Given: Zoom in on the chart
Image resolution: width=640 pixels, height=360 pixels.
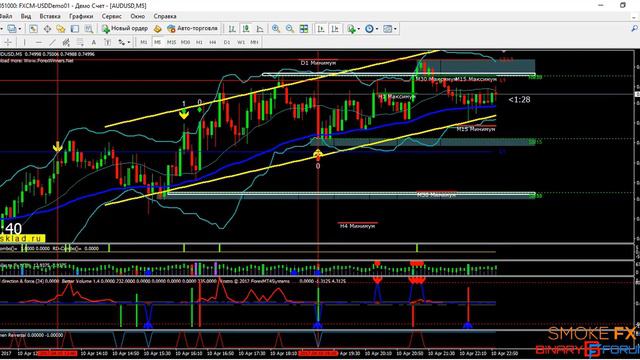Looking at the screenshot, I should (276, 29).
